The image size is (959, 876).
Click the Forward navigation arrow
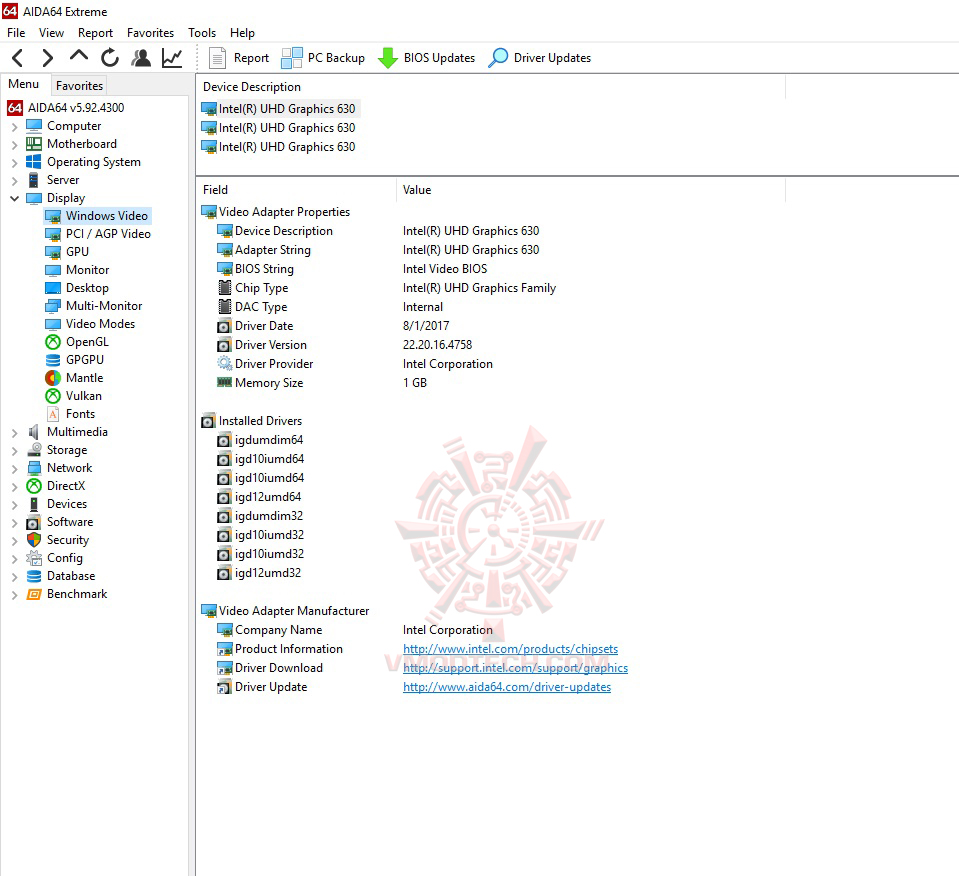(48, 58)
